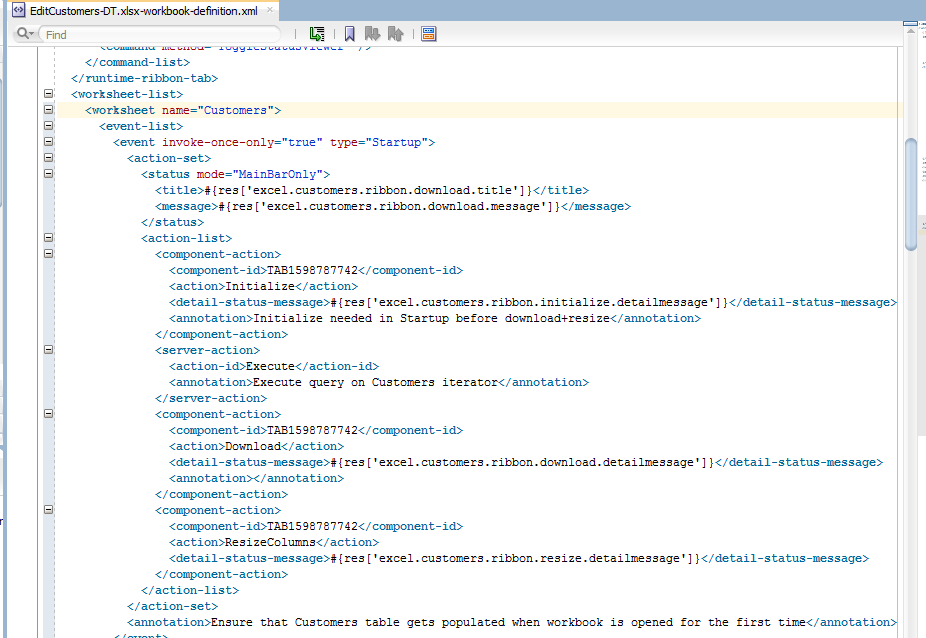Click the message element's download.message expression
Image resolution: width=926 pixels, height=638 pixels.
tap(389, 206)
